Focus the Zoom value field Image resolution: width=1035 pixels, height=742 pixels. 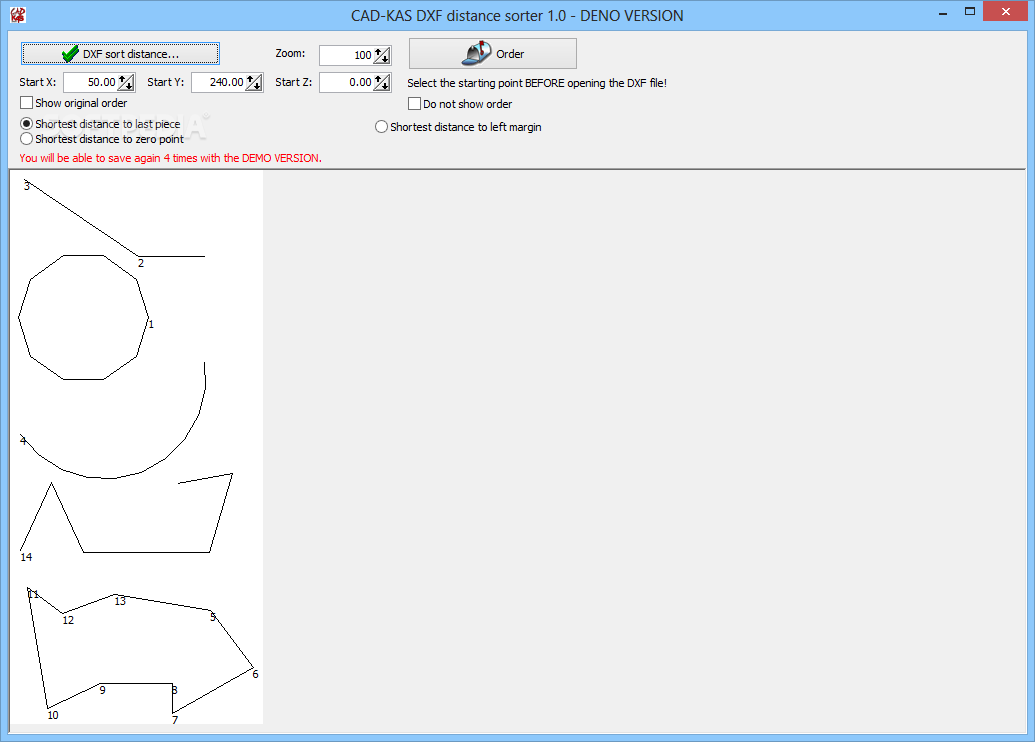pyautogui.click(x=347, y=55)
